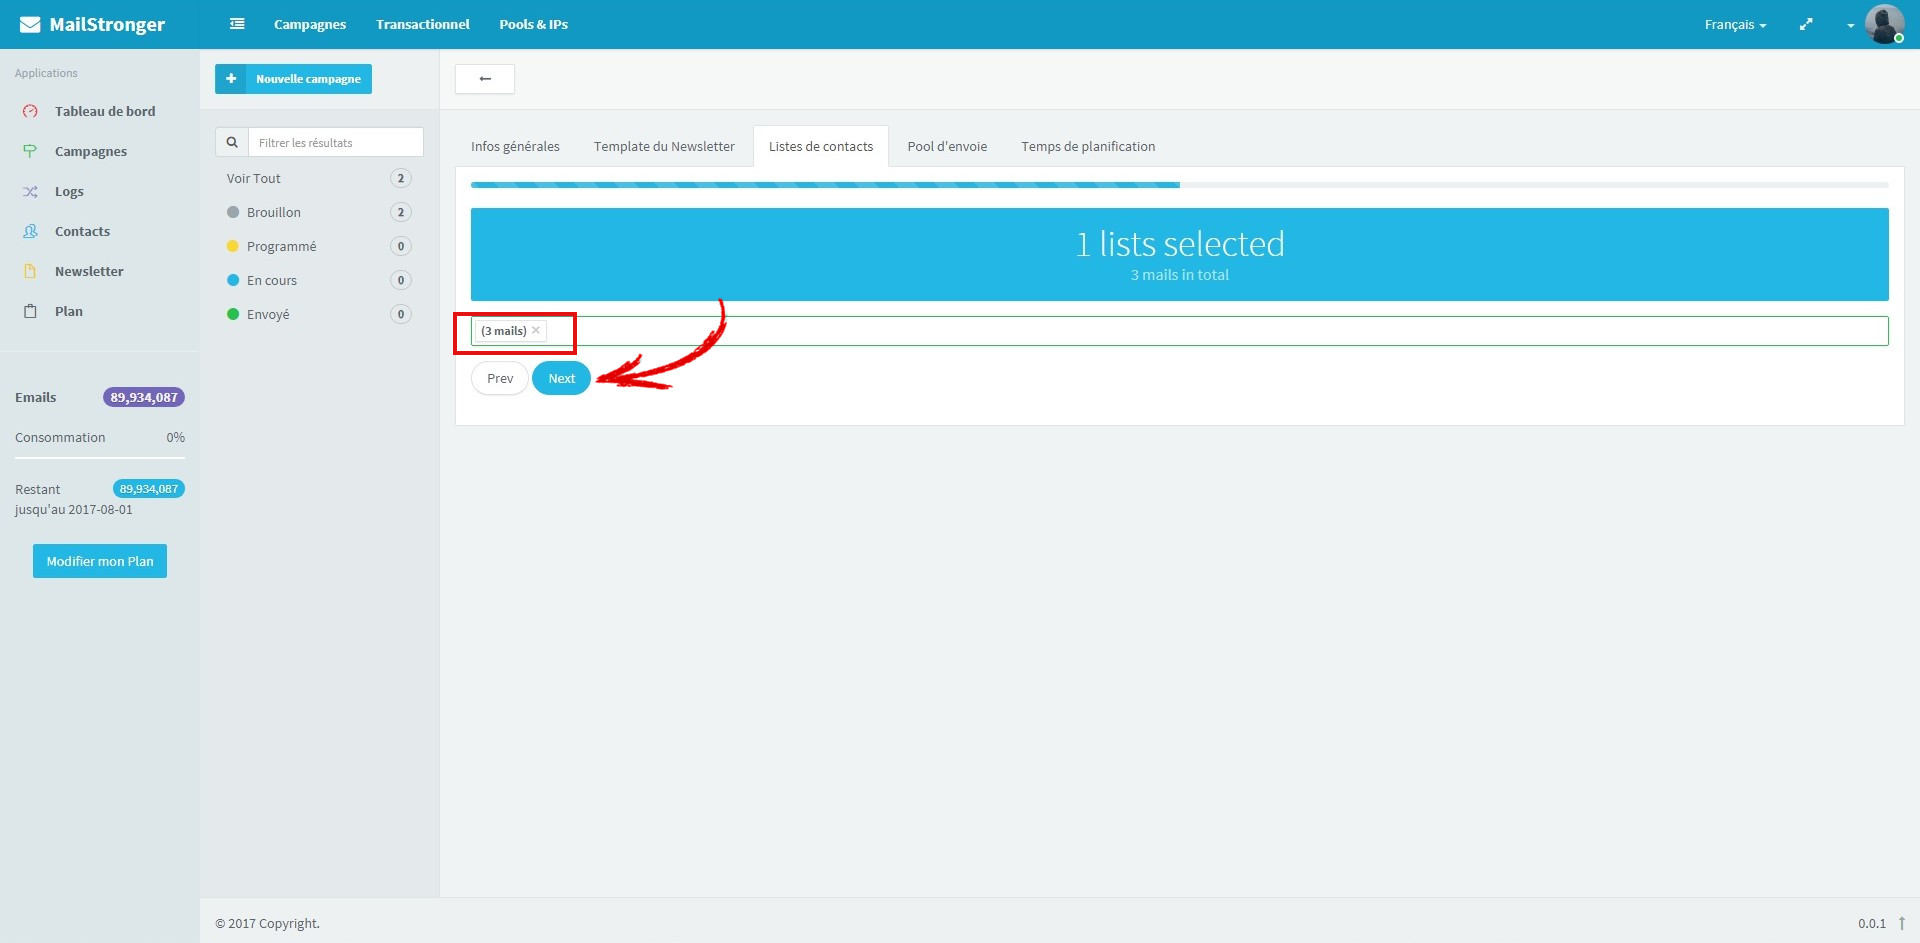Click the 1 lists selected banner

(1180, 254)
